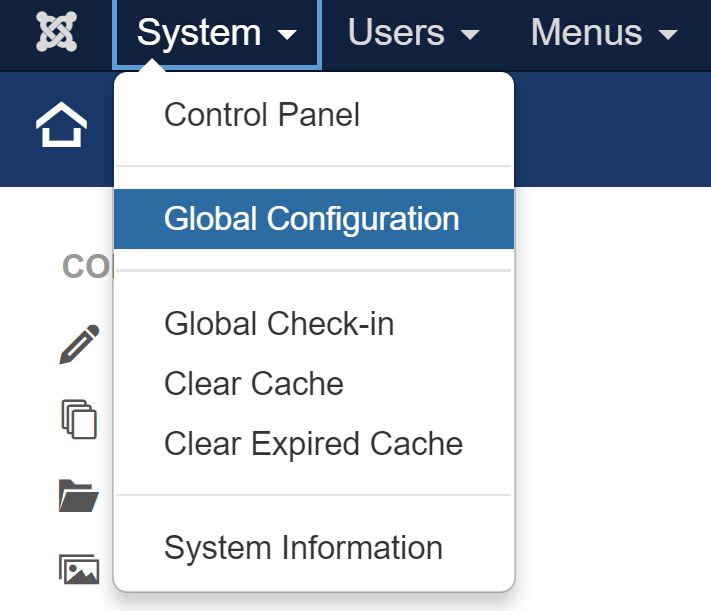Choose Global Check-in
The height and width of the screenshot is (611, 711).
279,324
